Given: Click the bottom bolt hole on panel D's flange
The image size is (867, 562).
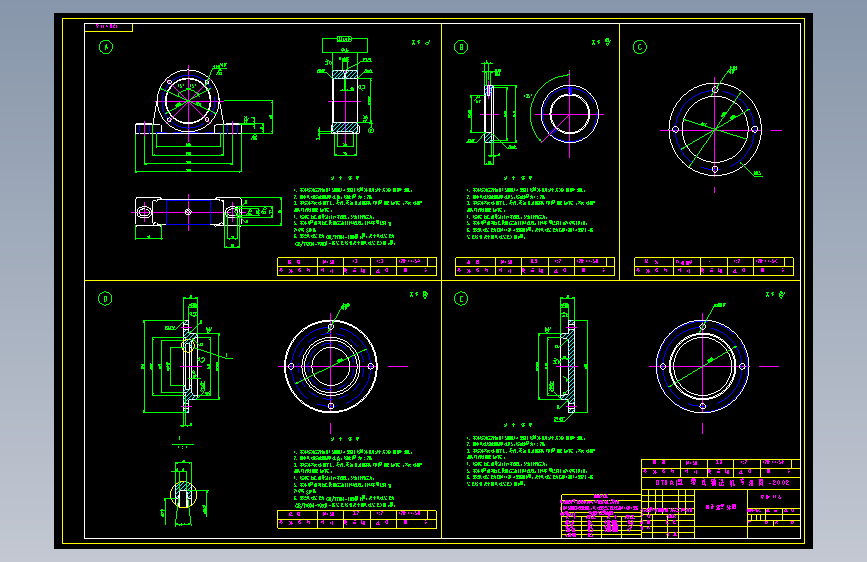Looking at the screenshot, I should click(331, 406).
